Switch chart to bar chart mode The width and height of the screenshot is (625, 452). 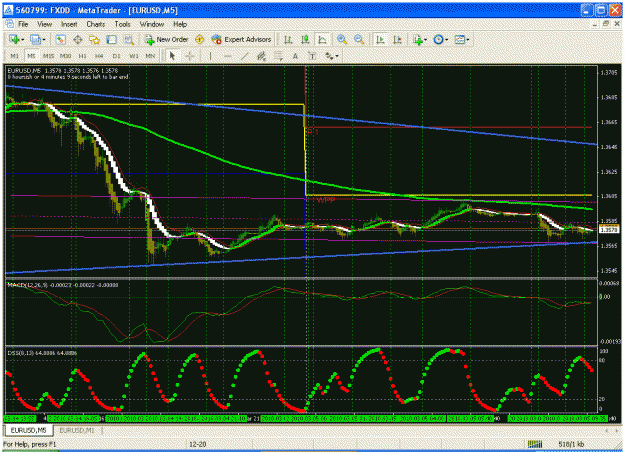pyautogui.click(x=288, y=39)
